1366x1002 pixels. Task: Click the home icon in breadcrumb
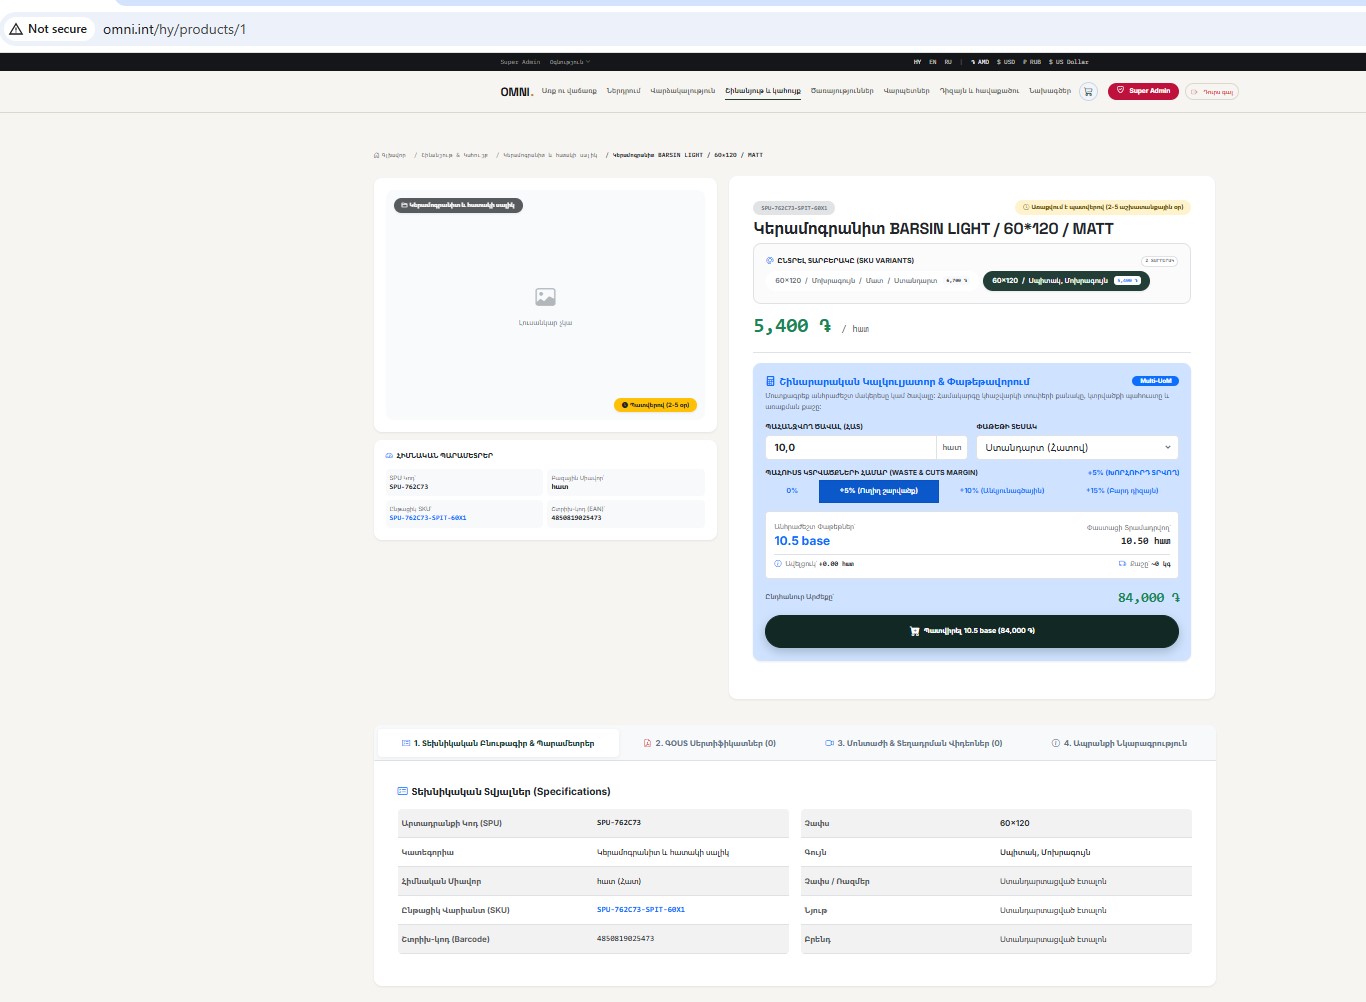point(377,155)
